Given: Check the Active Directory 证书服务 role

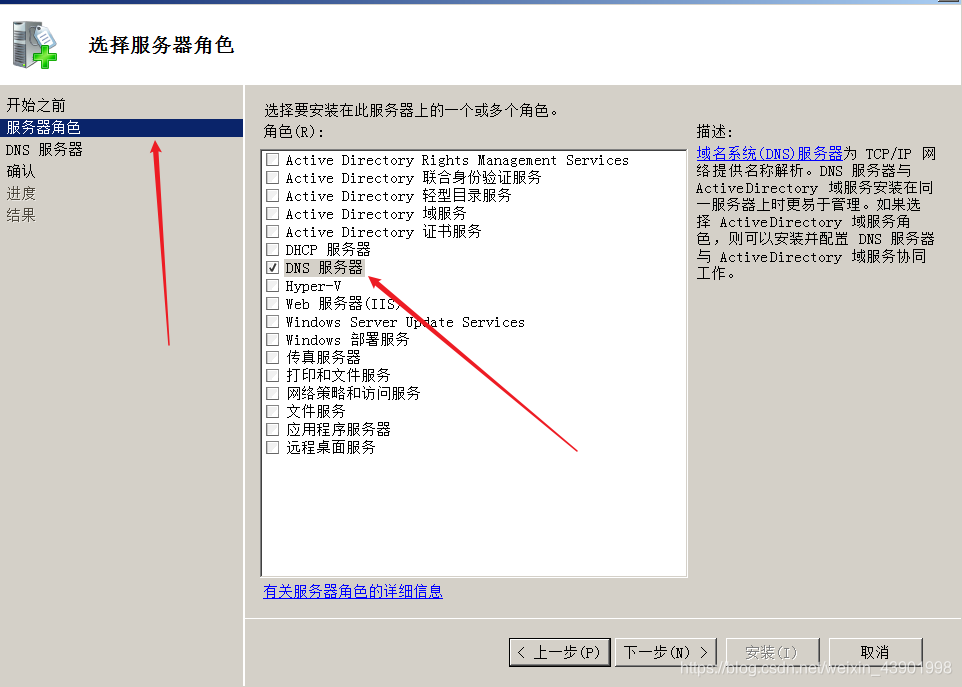Looking at the screenshot, I should [272, 231].
